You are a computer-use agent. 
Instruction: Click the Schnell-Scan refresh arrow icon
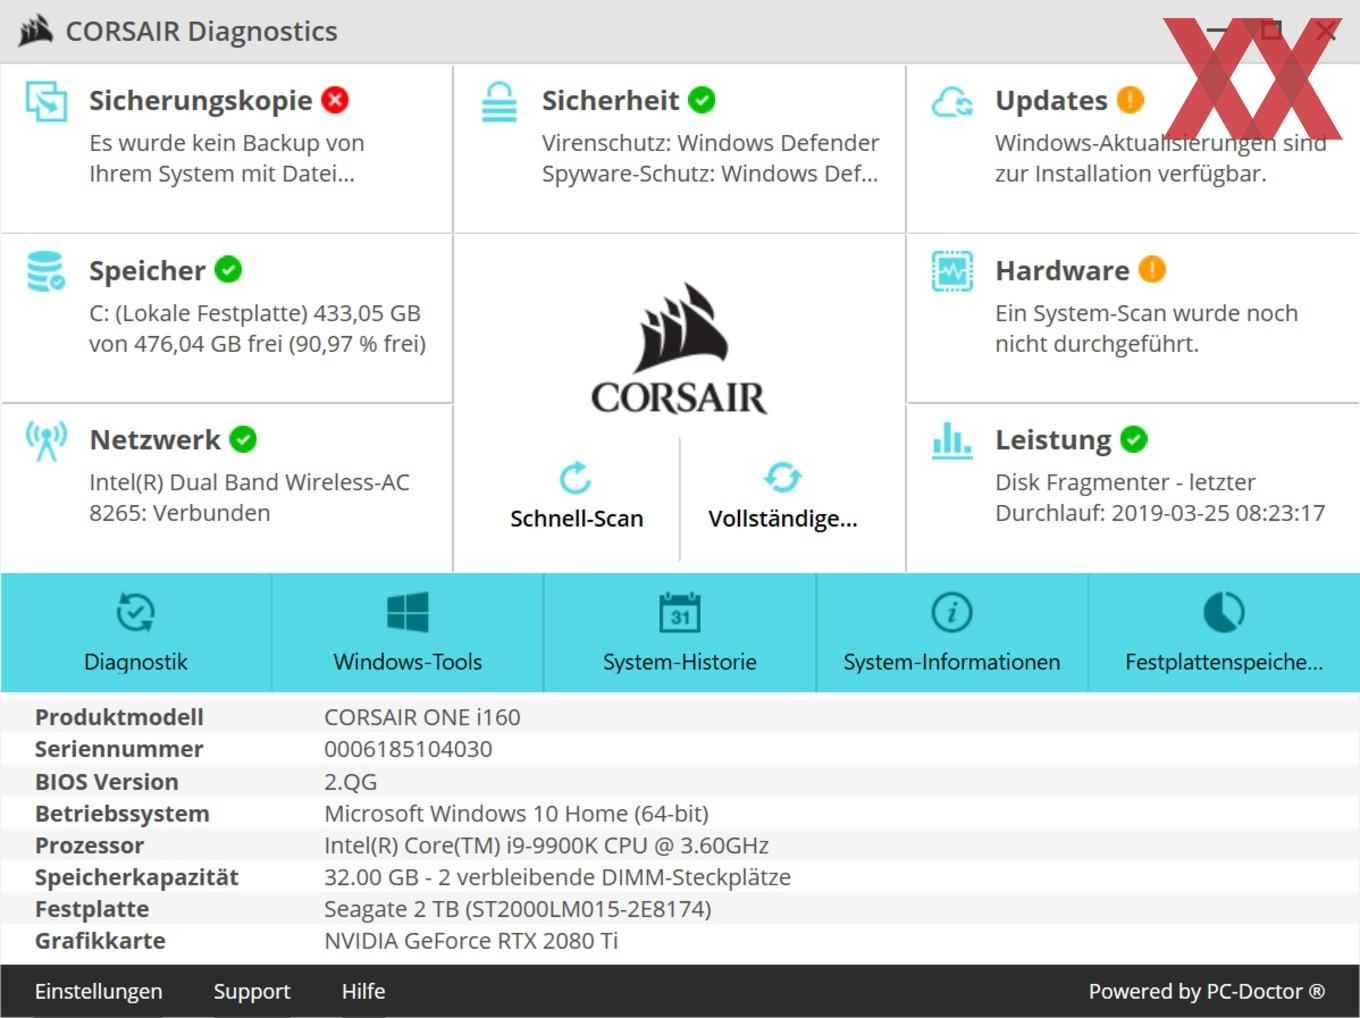click(x=576, y=478)
